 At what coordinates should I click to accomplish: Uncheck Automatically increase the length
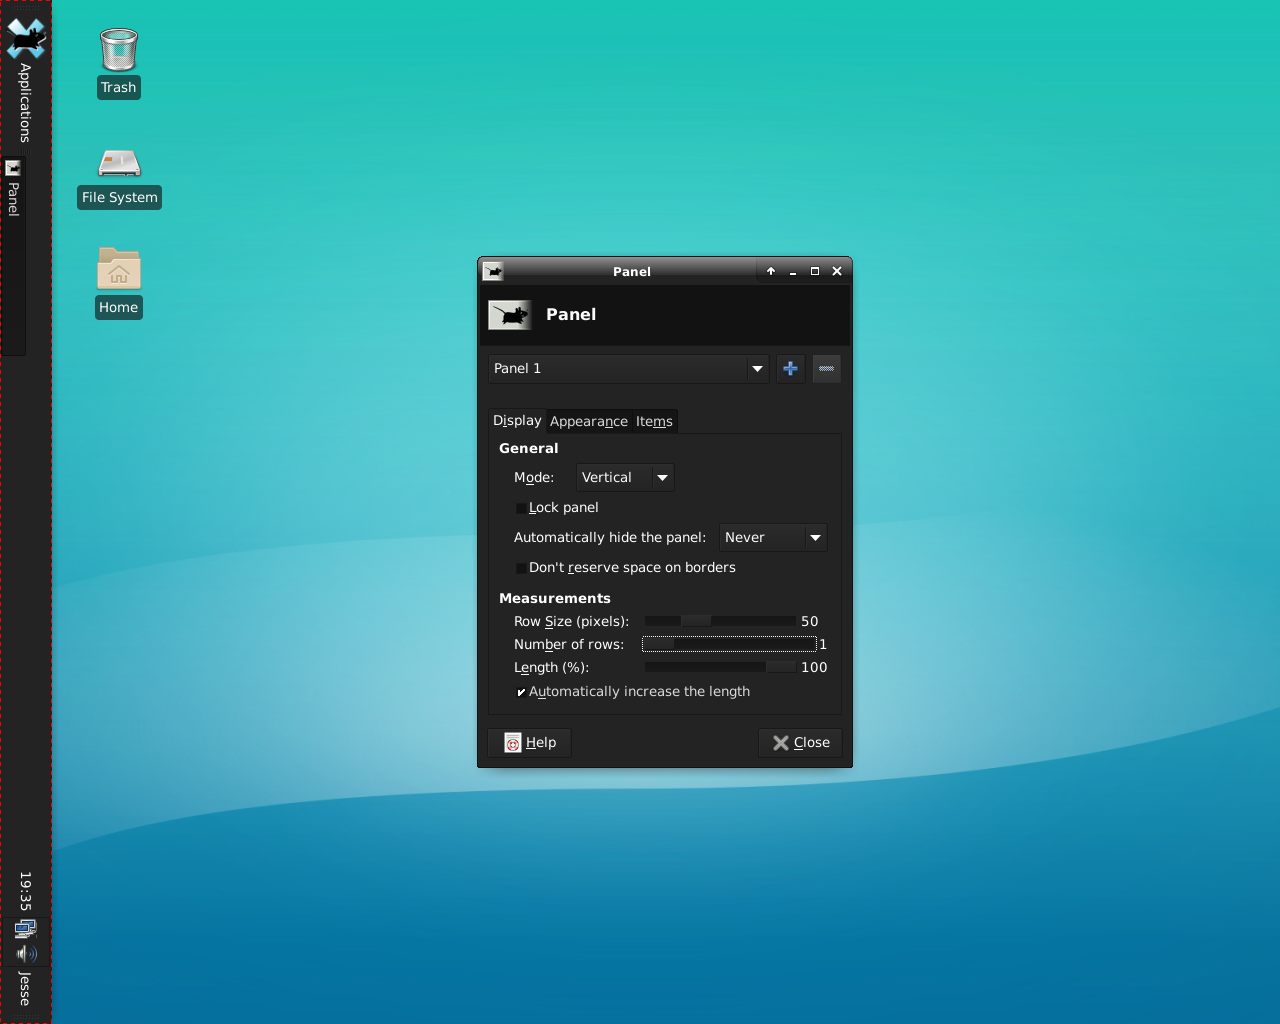click(x=521, y=692)
